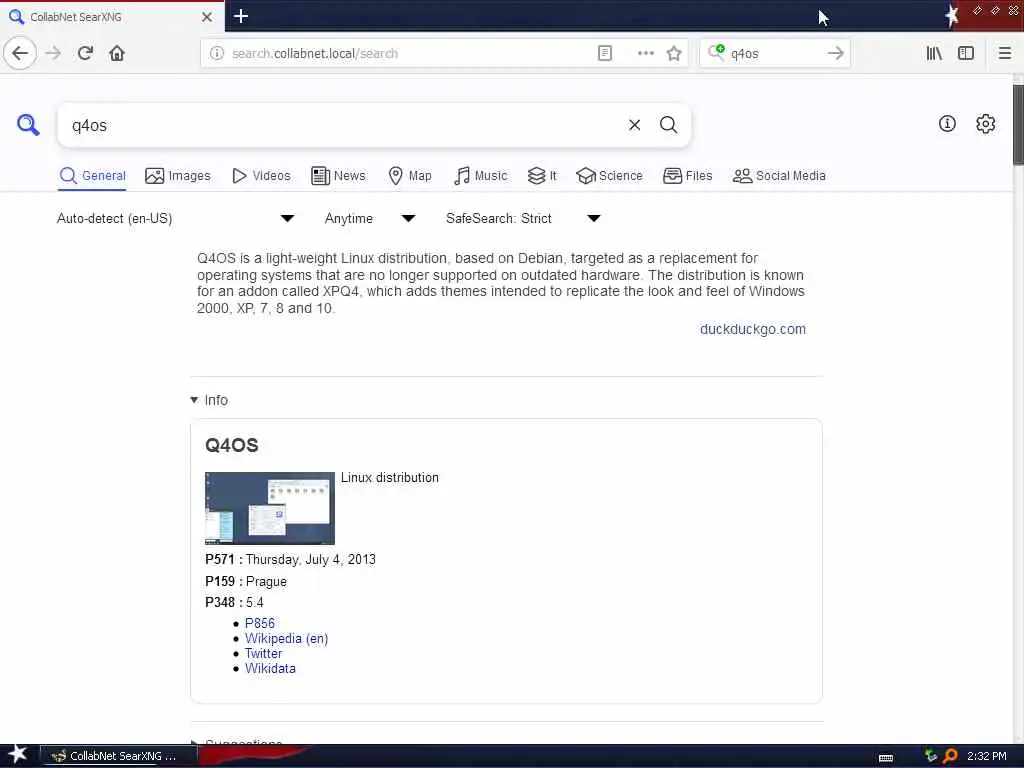Click the Q4OS heading in info box
This screenshot has height=768, width=1024.
tap(232, 445)
